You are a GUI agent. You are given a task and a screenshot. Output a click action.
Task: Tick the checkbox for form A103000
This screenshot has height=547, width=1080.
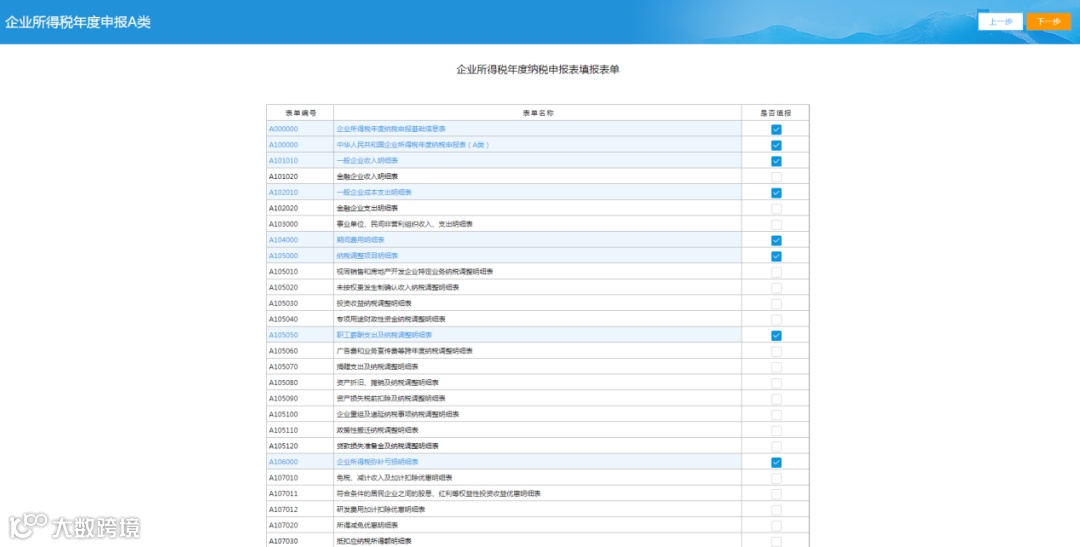tap(776, 225)
